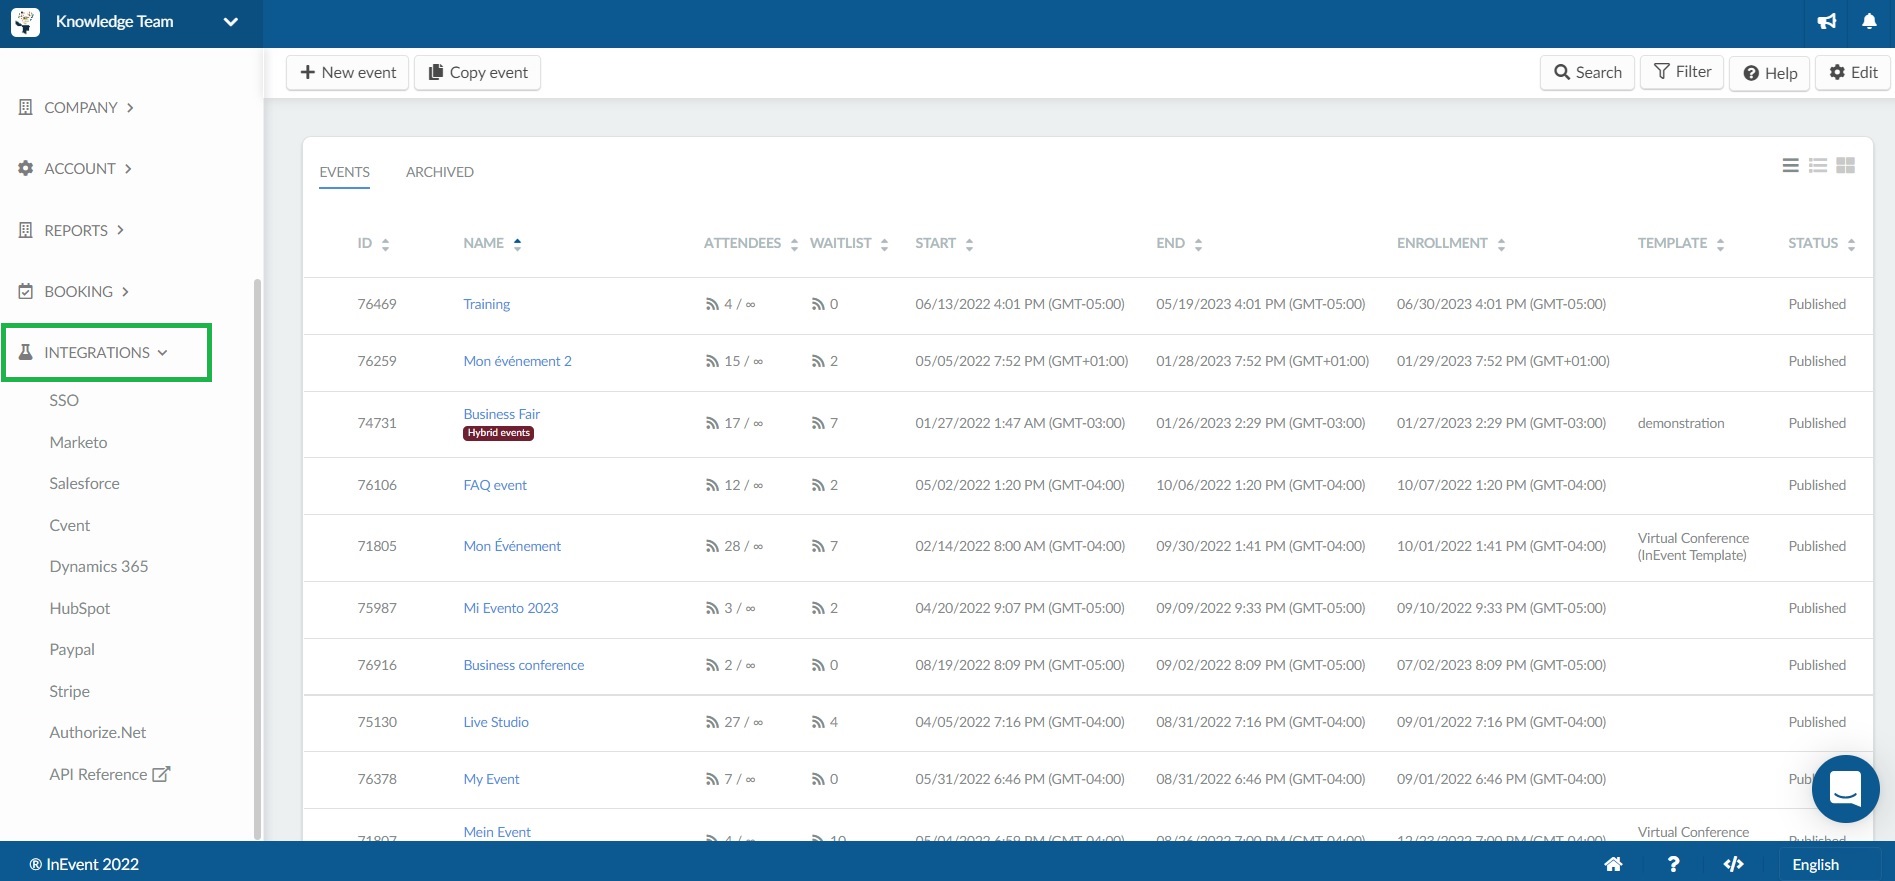Click the Help button in toolbar
The width and height of the screenshot is (1895, 881).
pyautogui.click(x=1770, y=72)
